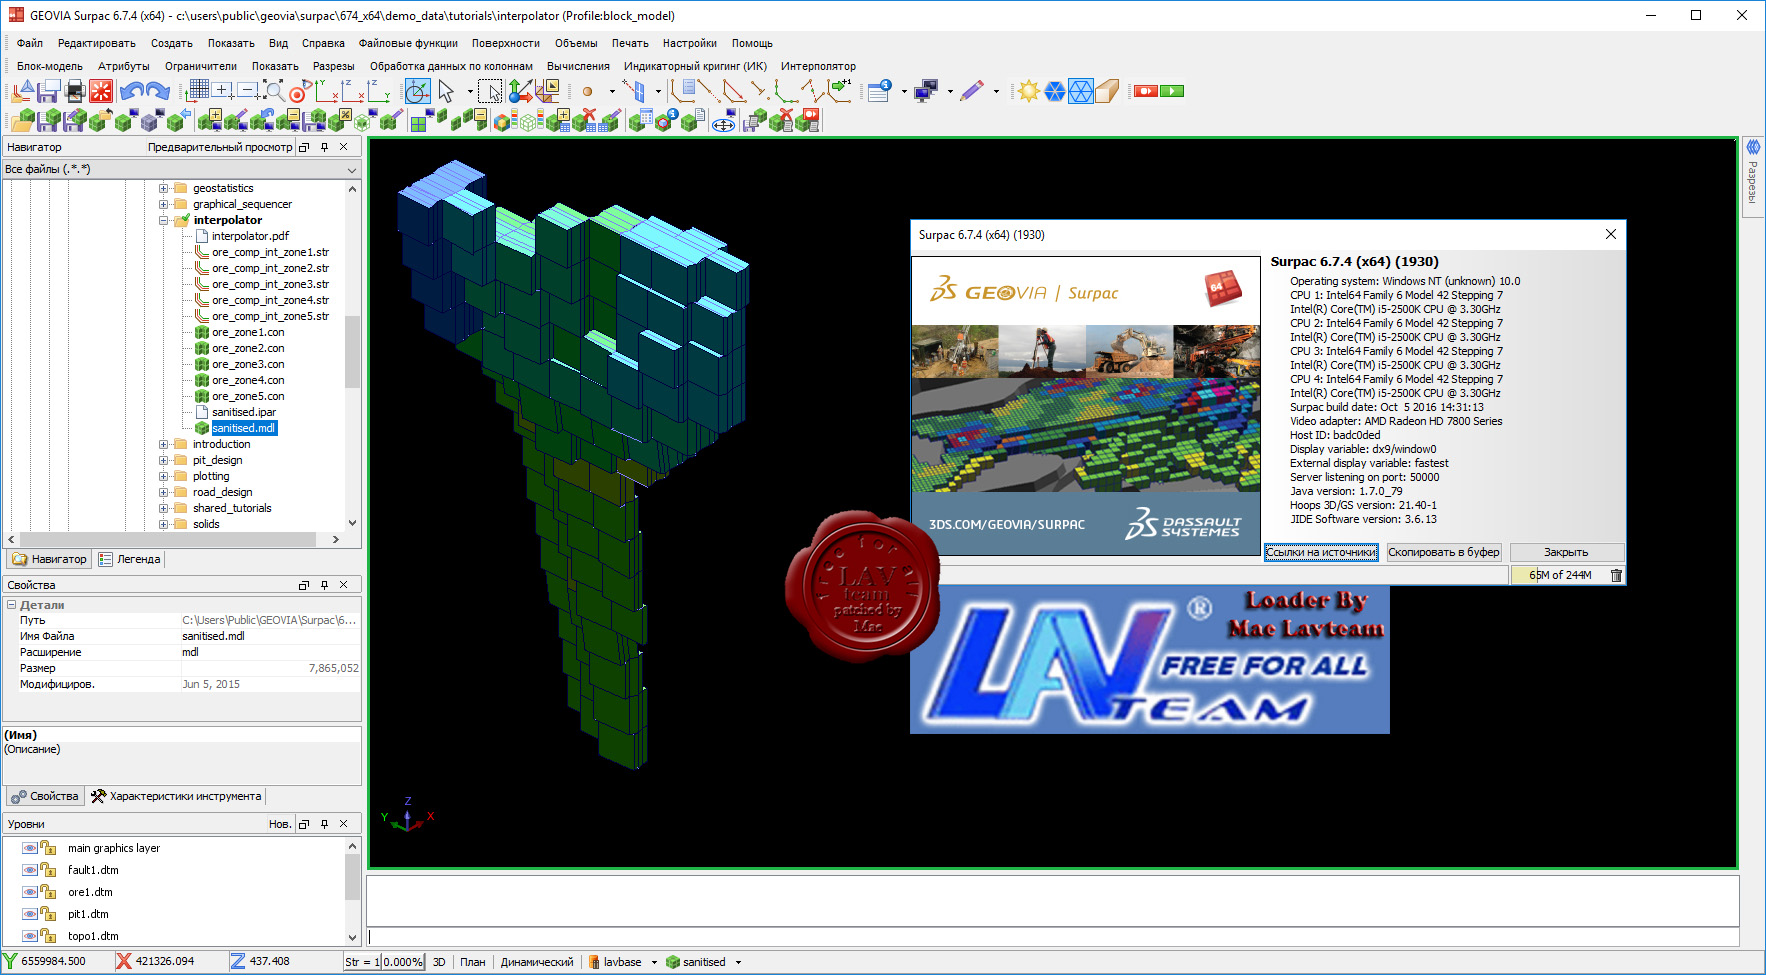The image size is (1766, 975).
Task: Click the Zoom in icon
Action: coord(222,91)
